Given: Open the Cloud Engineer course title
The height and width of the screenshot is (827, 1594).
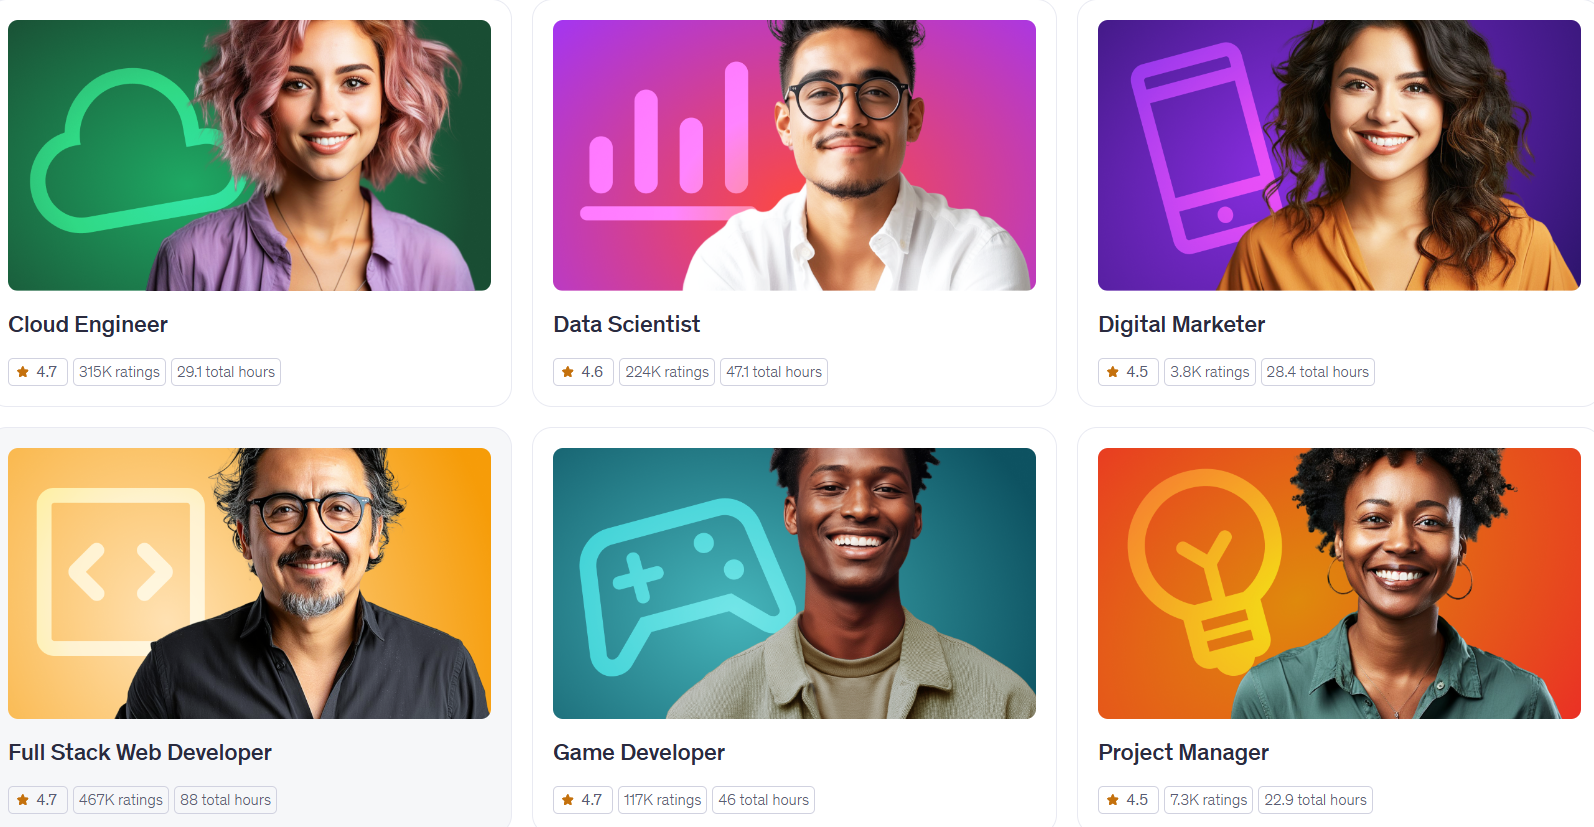Looking at the screenshot, I should (x=88, y=324).
